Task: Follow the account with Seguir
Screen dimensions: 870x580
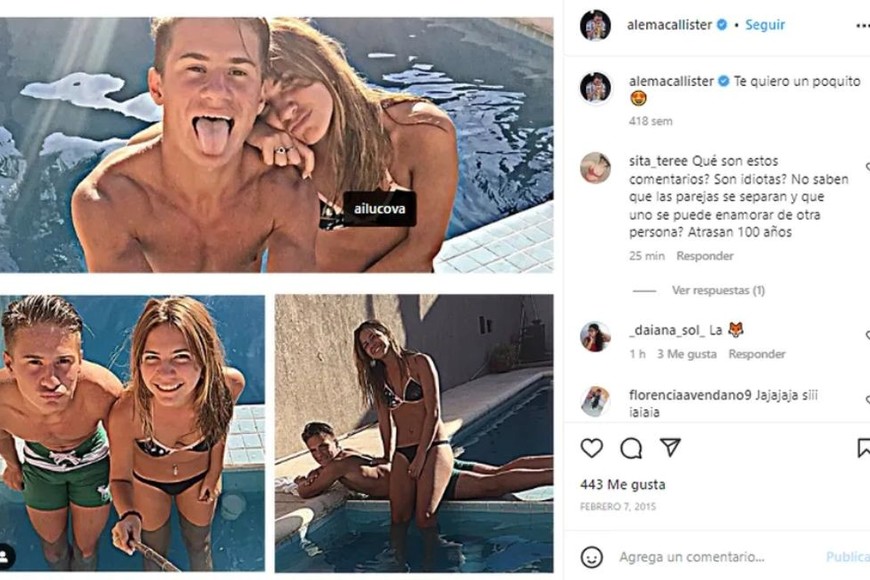Action: pos(765,25)
